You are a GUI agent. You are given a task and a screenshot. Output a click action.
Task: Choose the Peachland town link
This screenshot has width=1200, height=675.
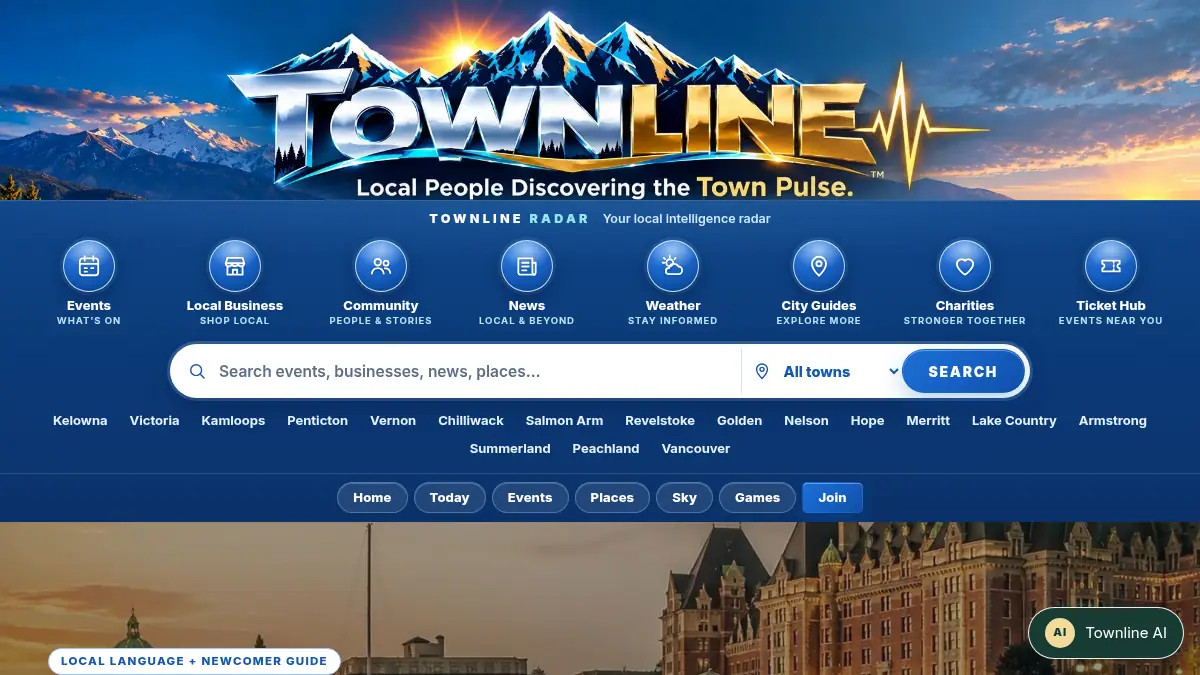coord(606,449)
